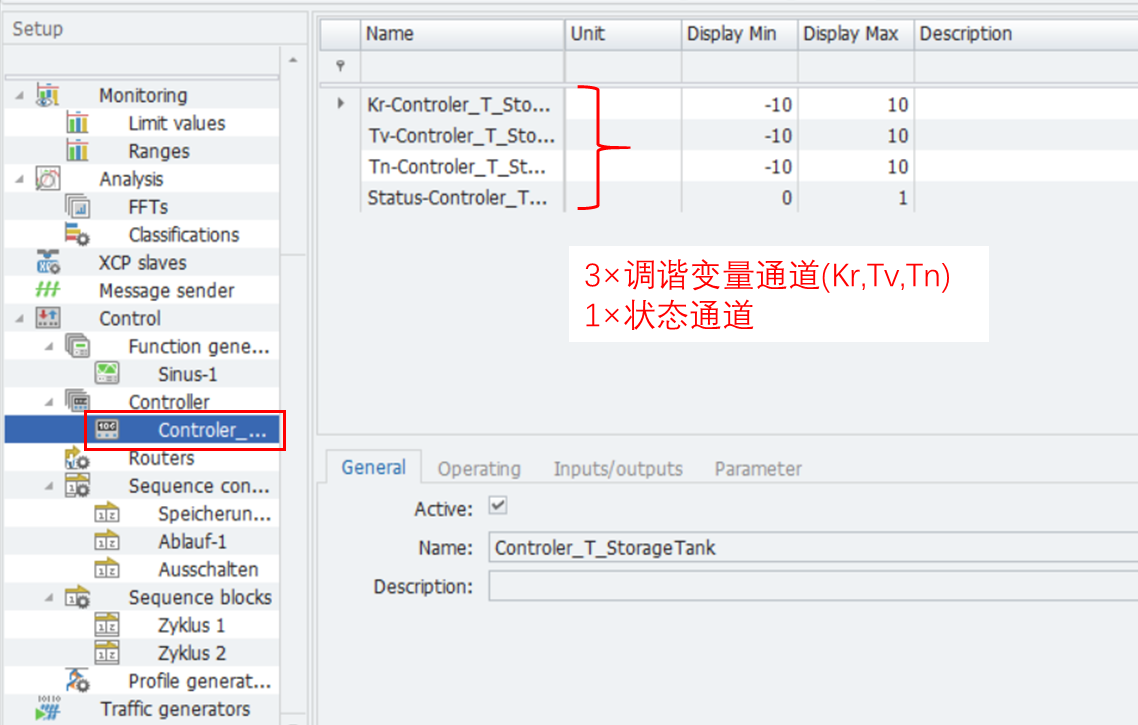The width and height of the screenshot is (1138, 725).
Task: Sort by Display Min column header
Action: pos(740,34)
